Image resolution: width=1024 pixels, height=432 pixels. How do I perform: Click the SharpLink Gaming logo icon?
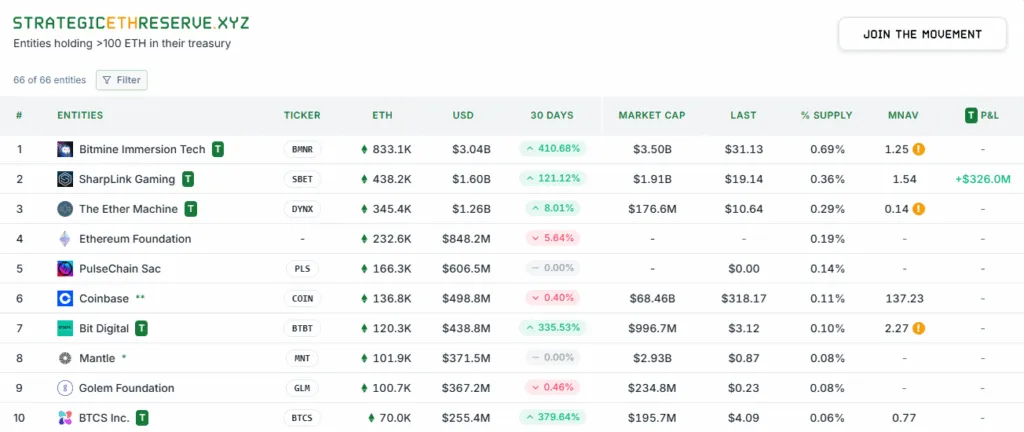coord(65,179)
